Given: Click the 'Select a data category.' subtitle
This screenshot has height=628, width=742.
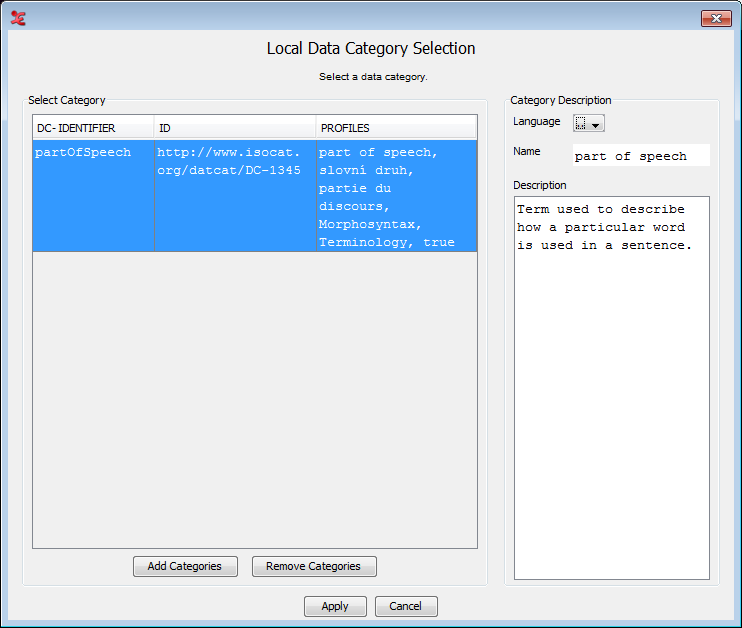Looking at the screenshot, I should (x=373, y=77).
